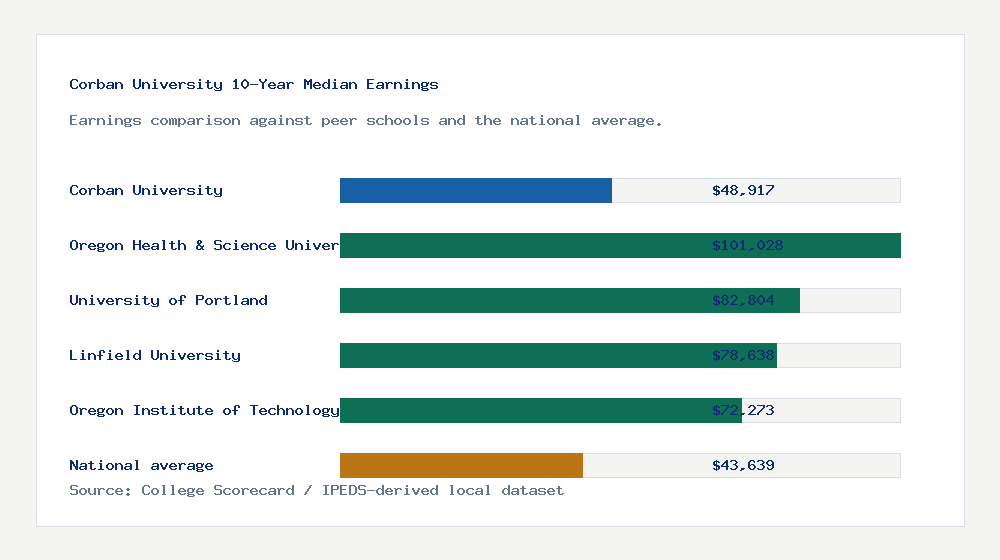Click the blue Corban University earnings bar
This screenshot has height=560, width=1000.
click(476, 191)
